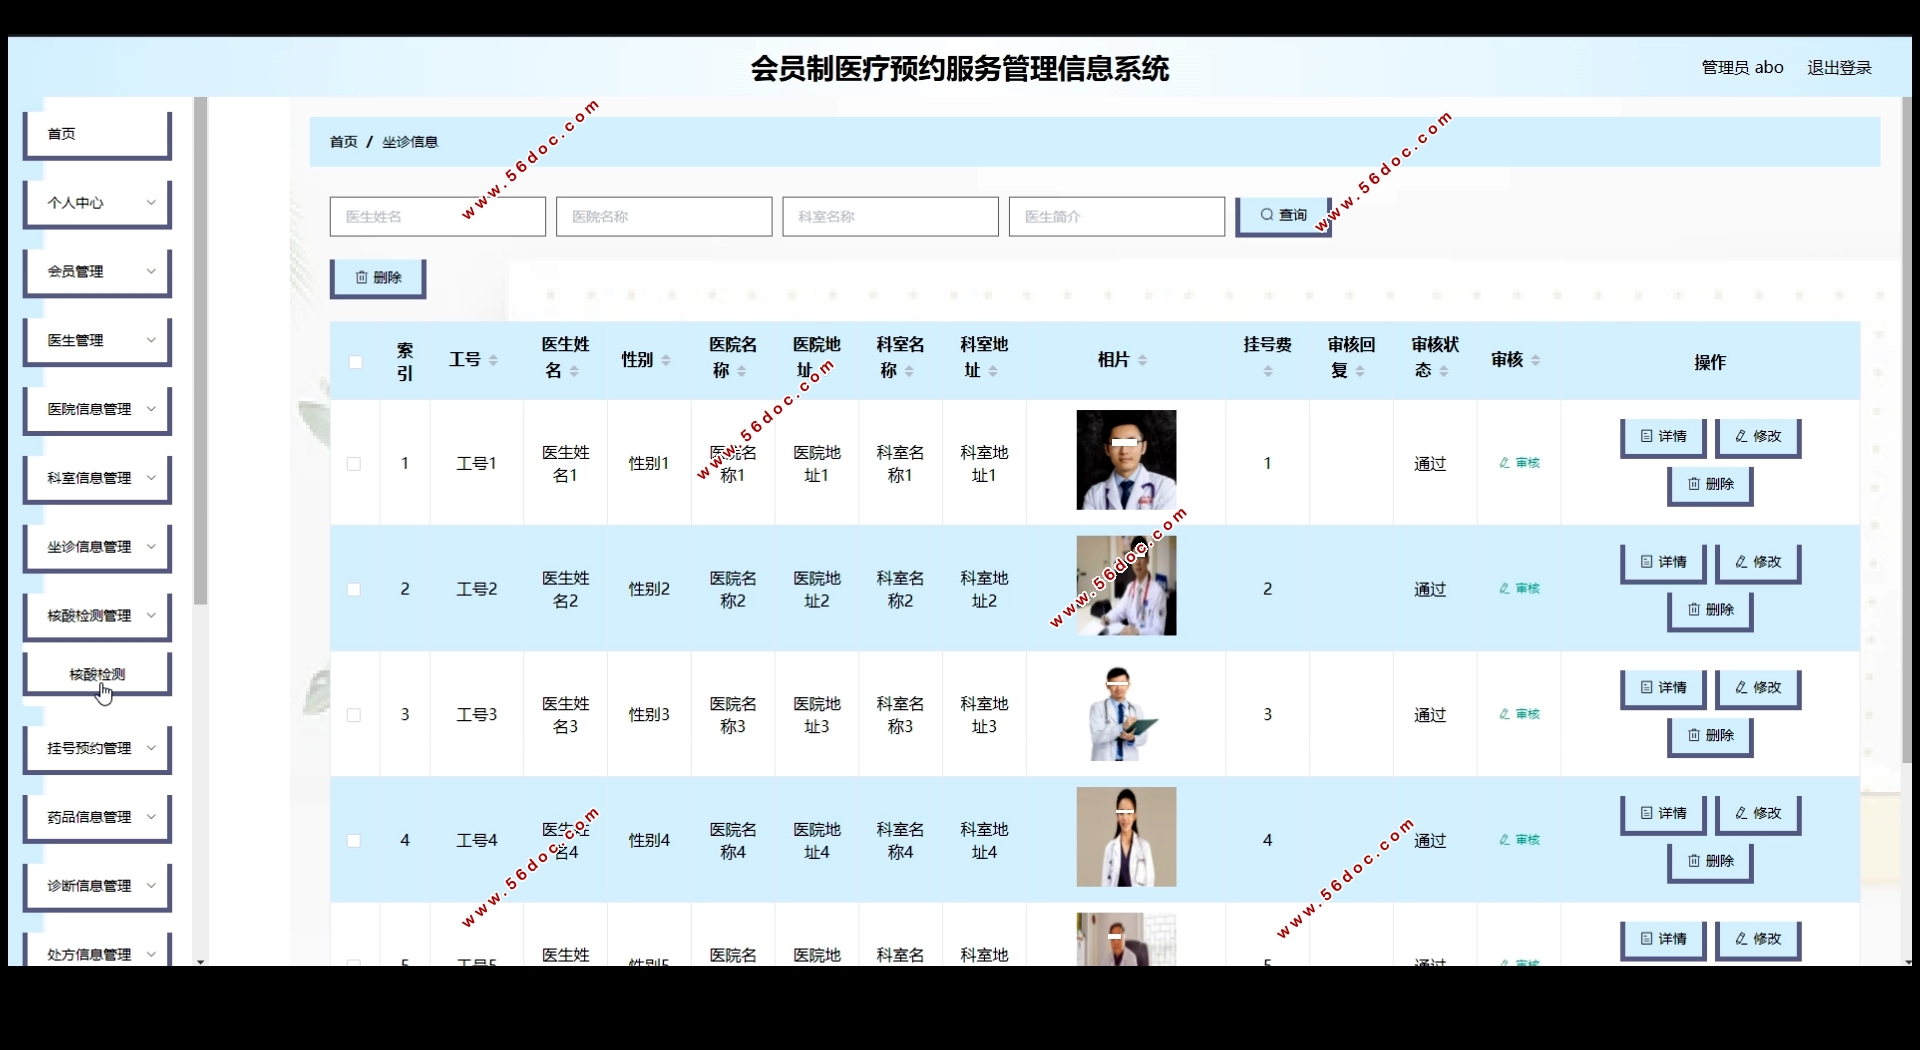1920x1050 pixels.
Task: Click 删除 for row 工号3
Action: (x=1710, y=736)
